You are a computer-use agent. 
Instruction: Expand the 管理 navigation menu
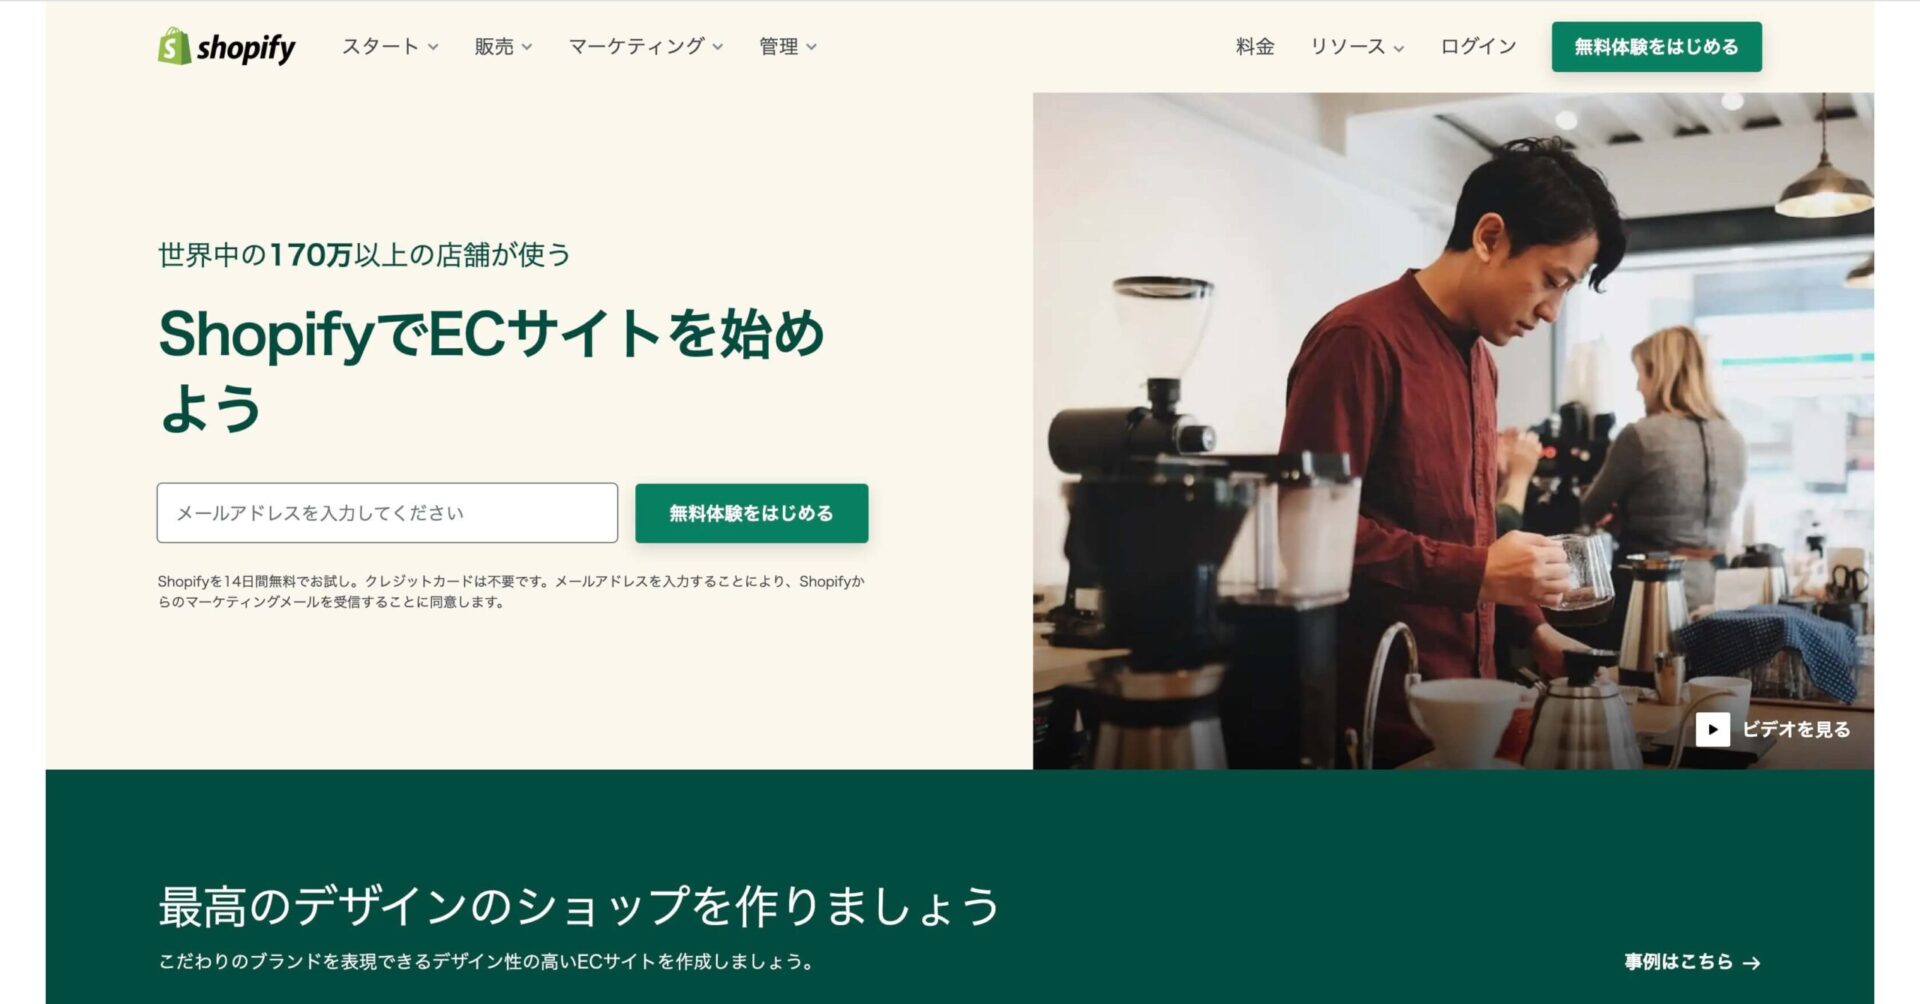[x=788, y=46]
